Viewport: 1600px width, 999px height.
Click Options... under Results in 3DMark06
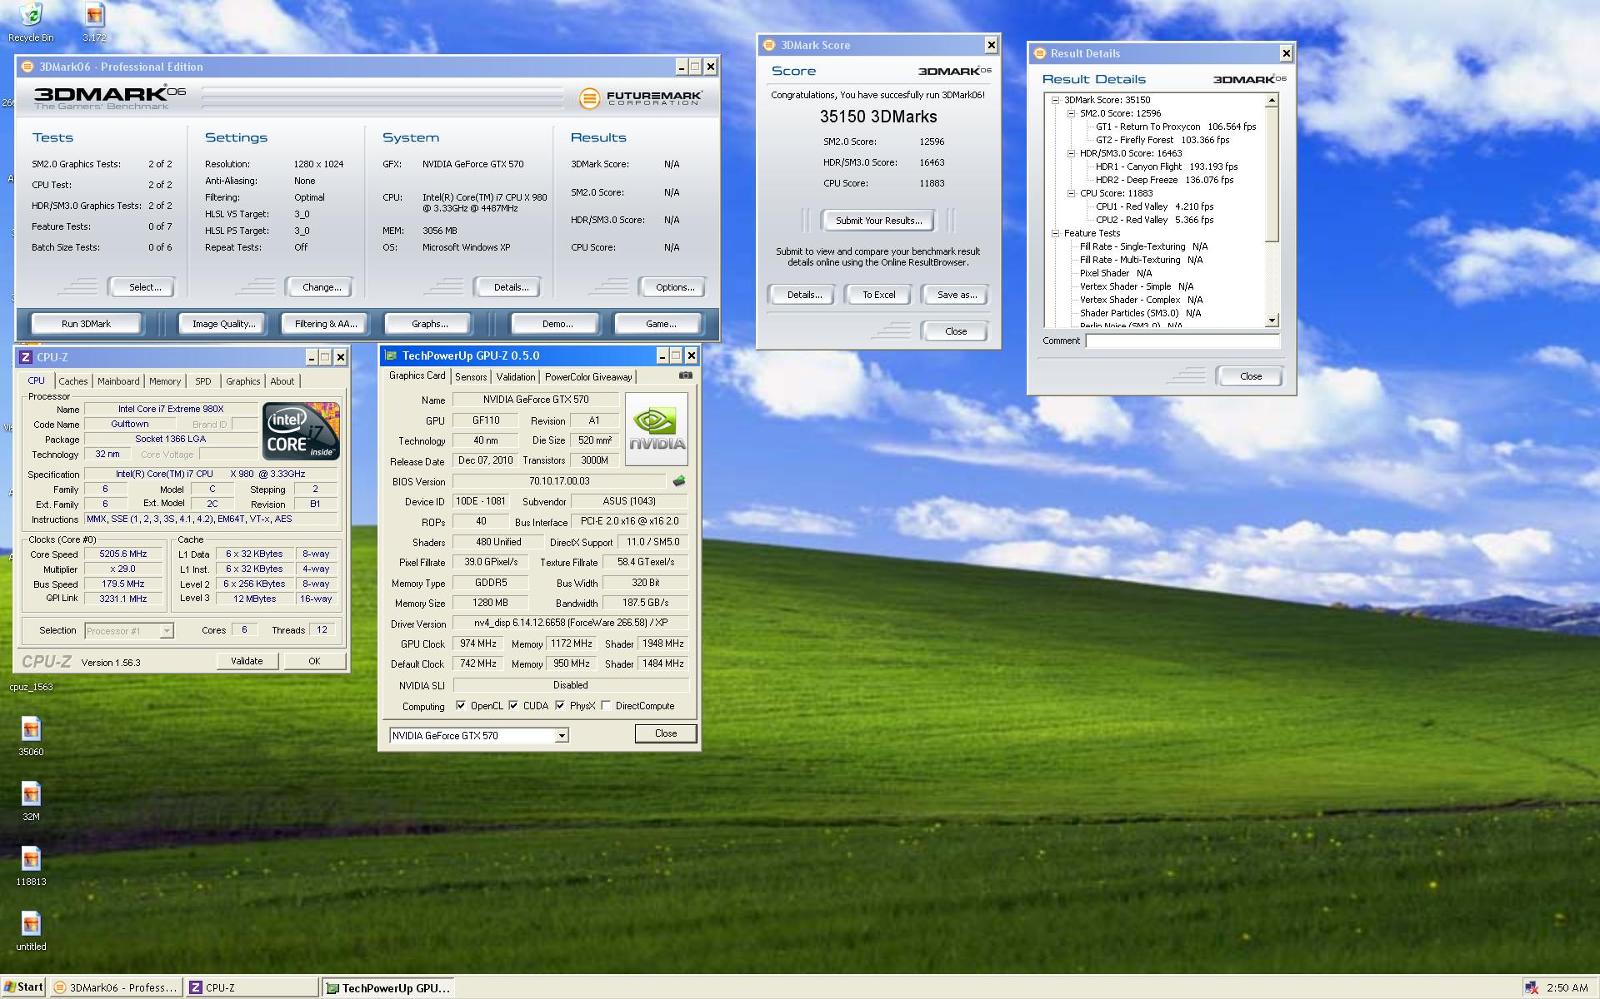point(675,287)
